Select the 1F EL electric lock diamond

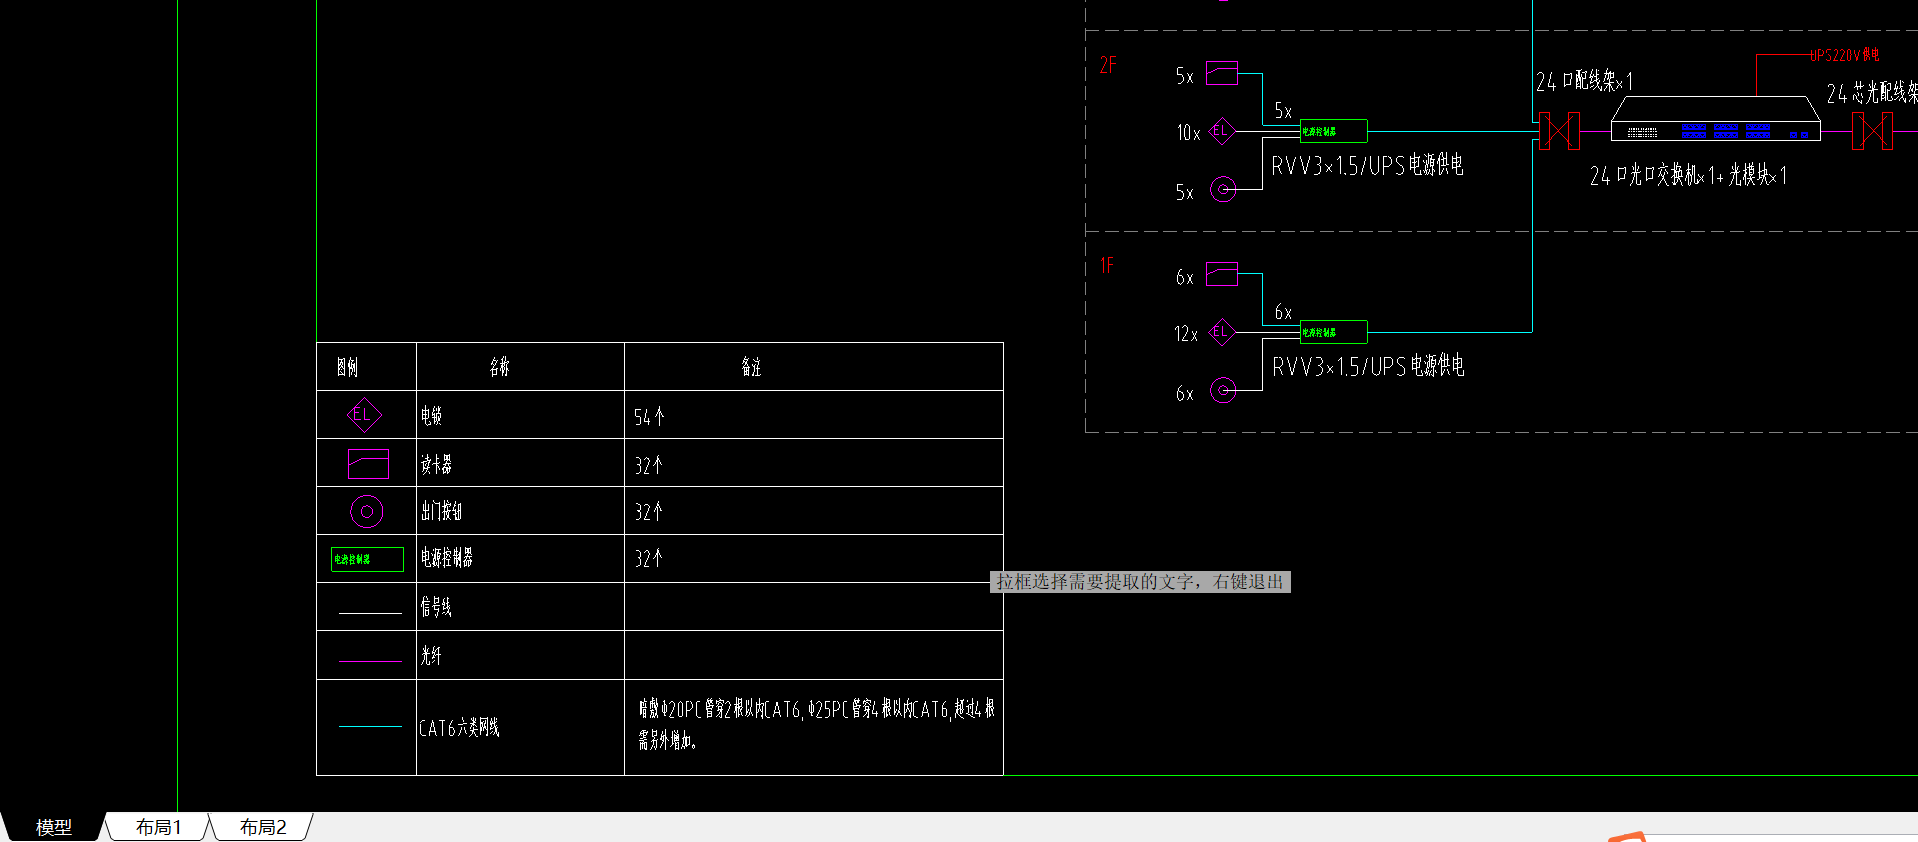(x=1221, y=332)
